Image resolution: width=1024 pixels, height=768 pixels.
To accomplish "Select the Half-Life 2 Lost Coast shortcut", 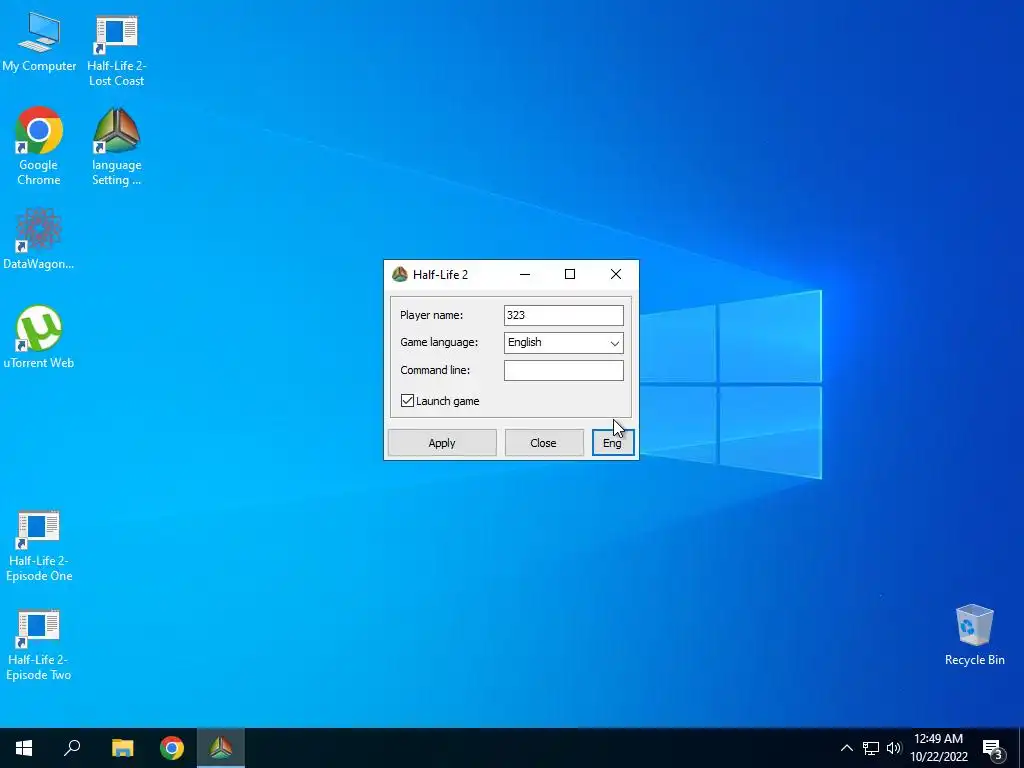I will point(116,51).
